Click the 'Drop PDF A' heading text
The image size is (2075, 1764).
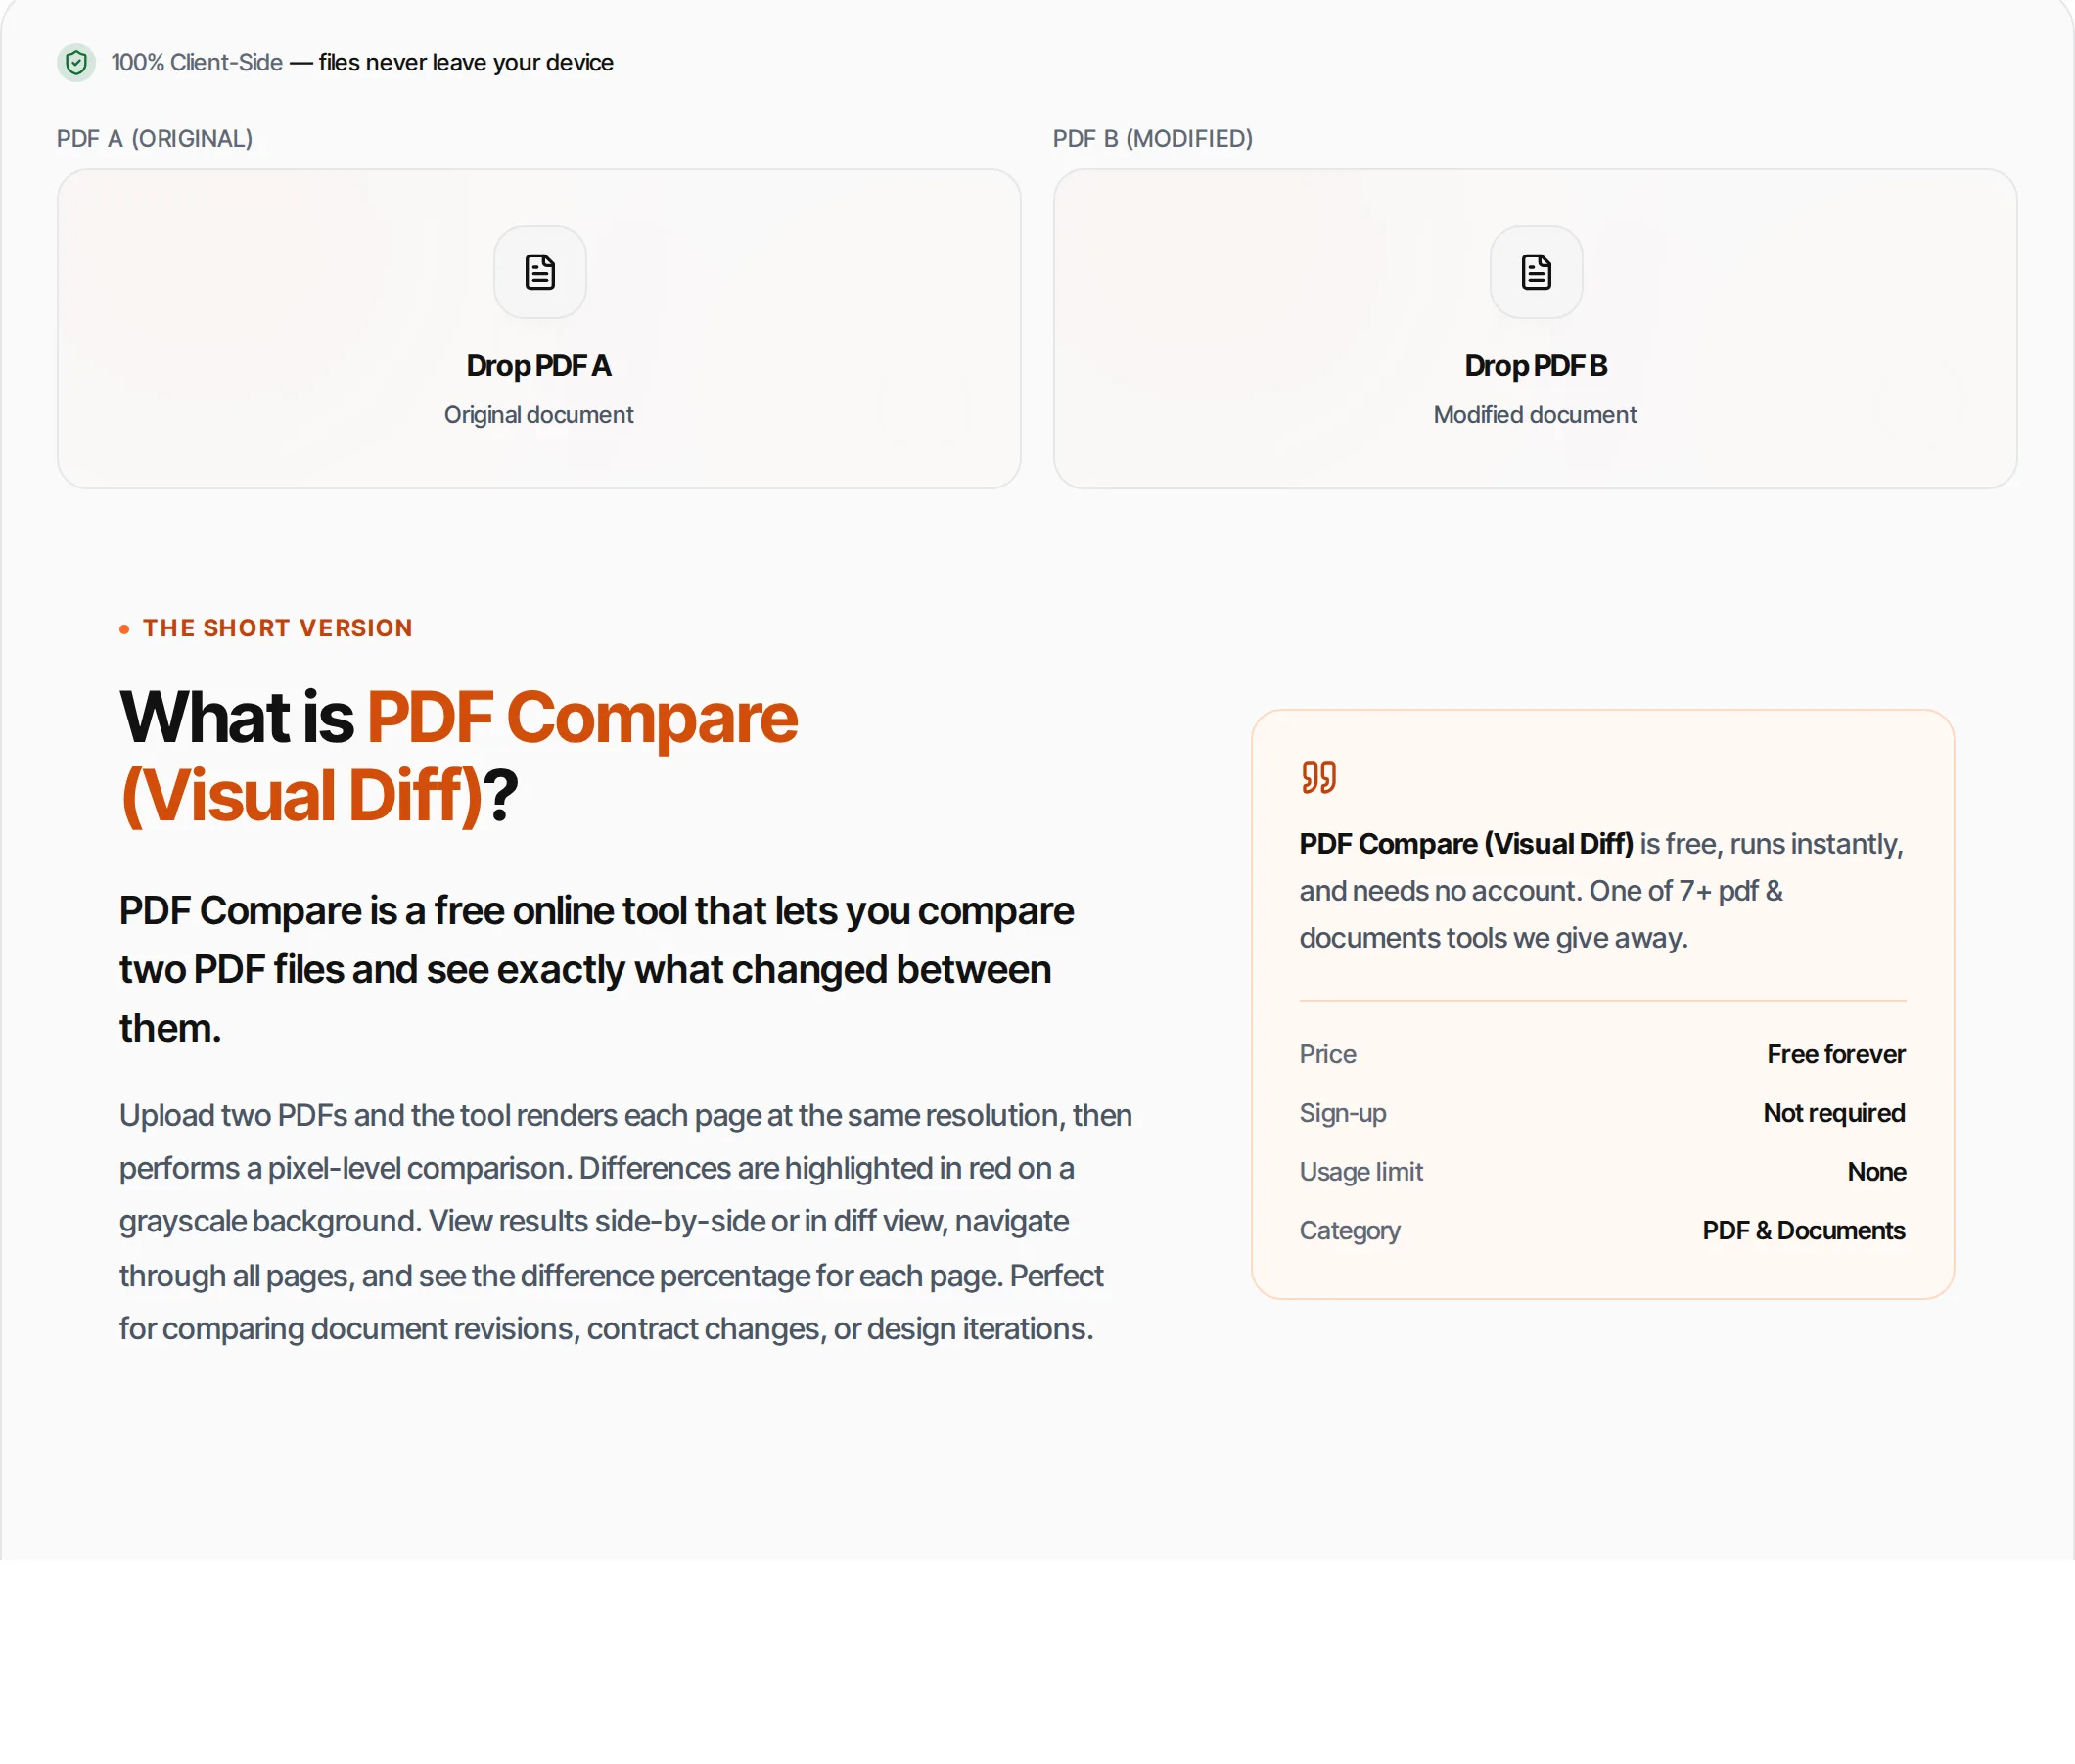click(539, 366)
